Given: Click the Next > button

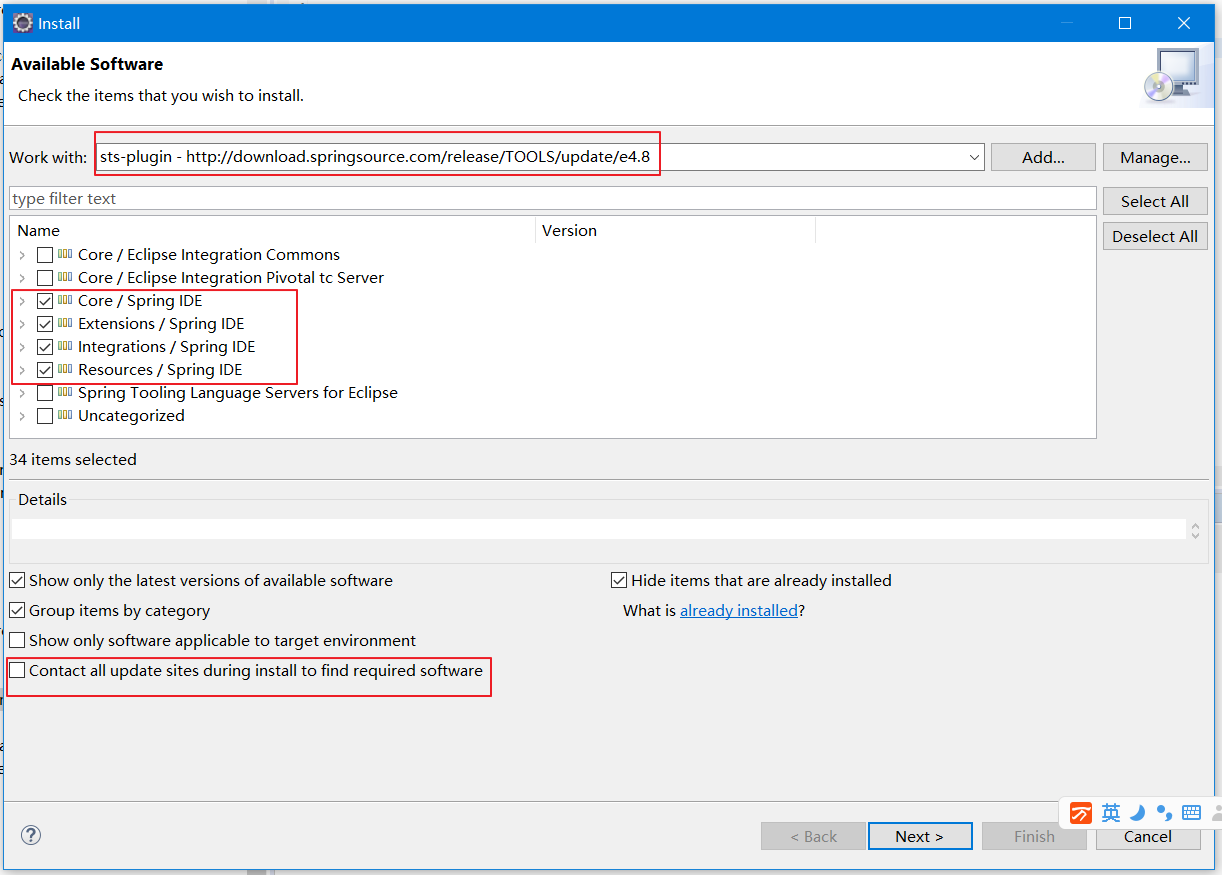Looking at the screenshot, I should 920,836.
